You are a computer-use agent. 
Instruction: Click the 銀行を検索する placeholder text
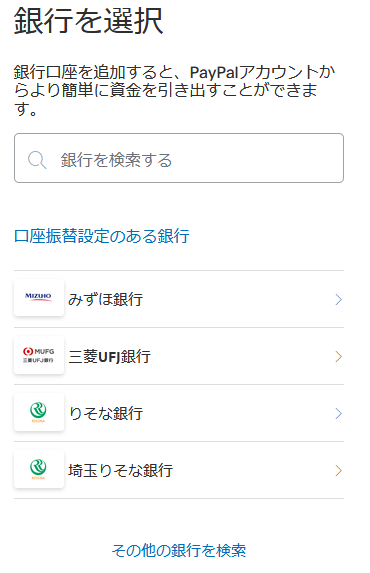pos(116,160)
